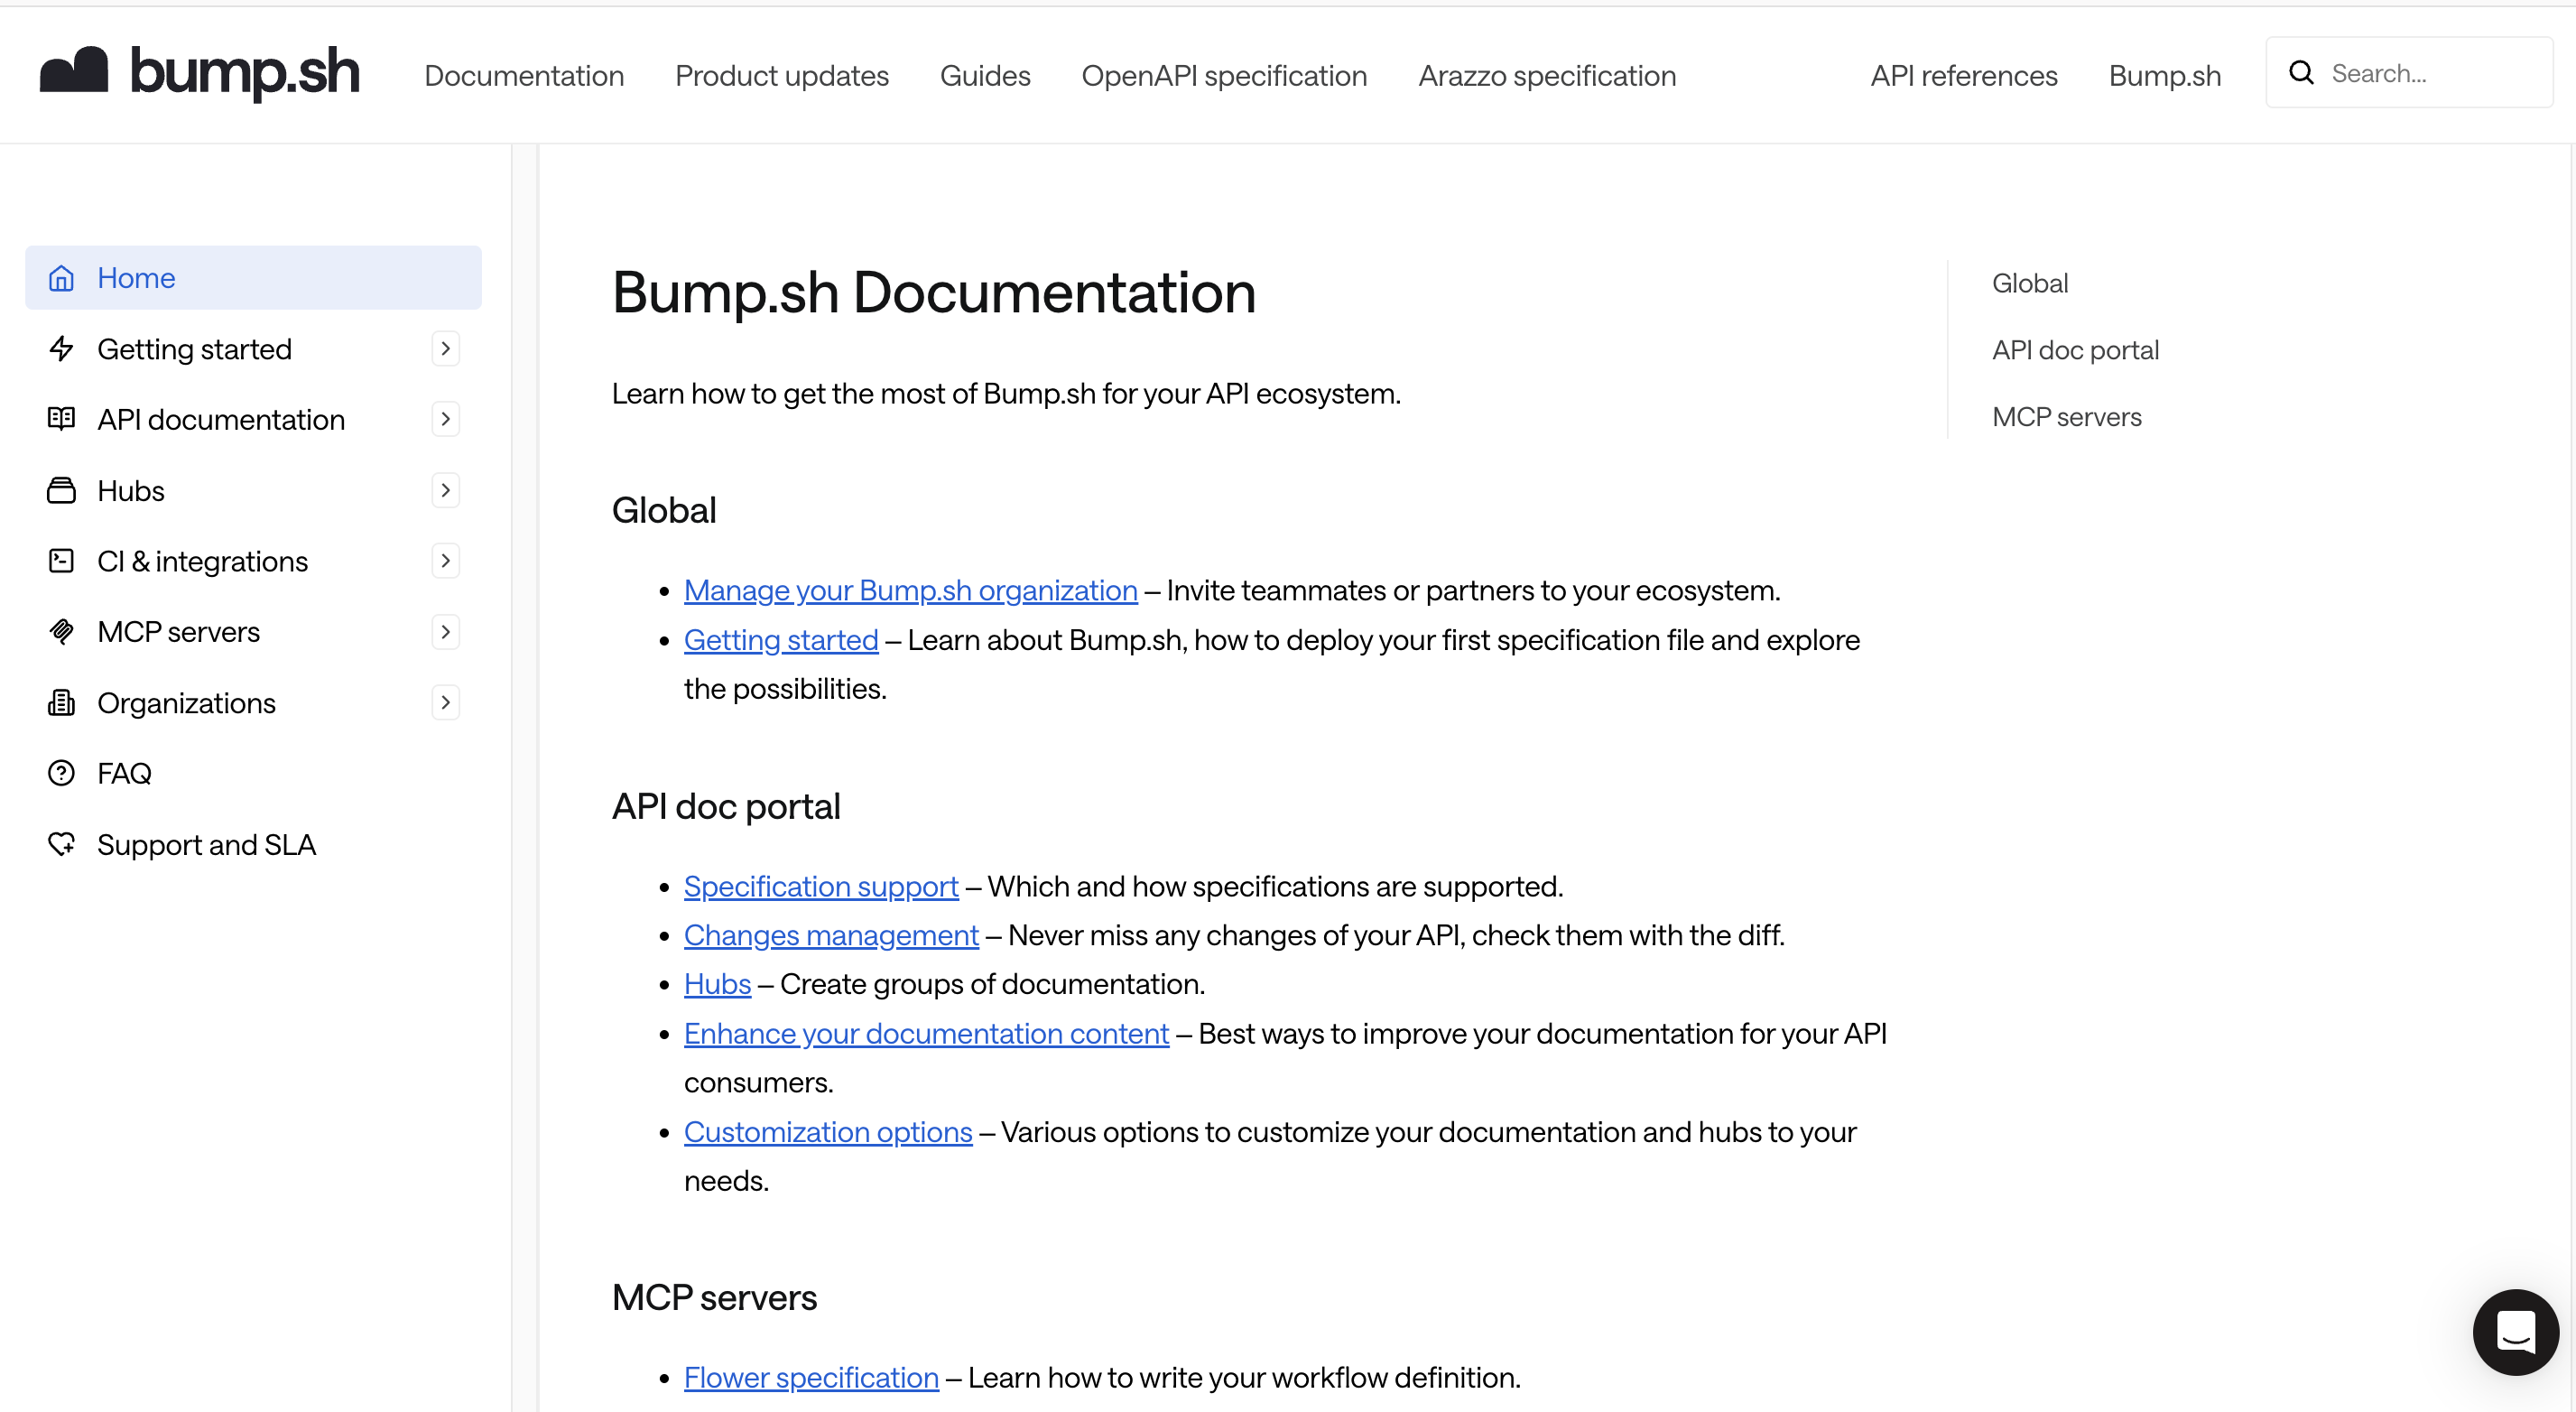2576x1412 pixels.
Task: Click the Getting started lightning bolt icon
Action: click(62, 349)
